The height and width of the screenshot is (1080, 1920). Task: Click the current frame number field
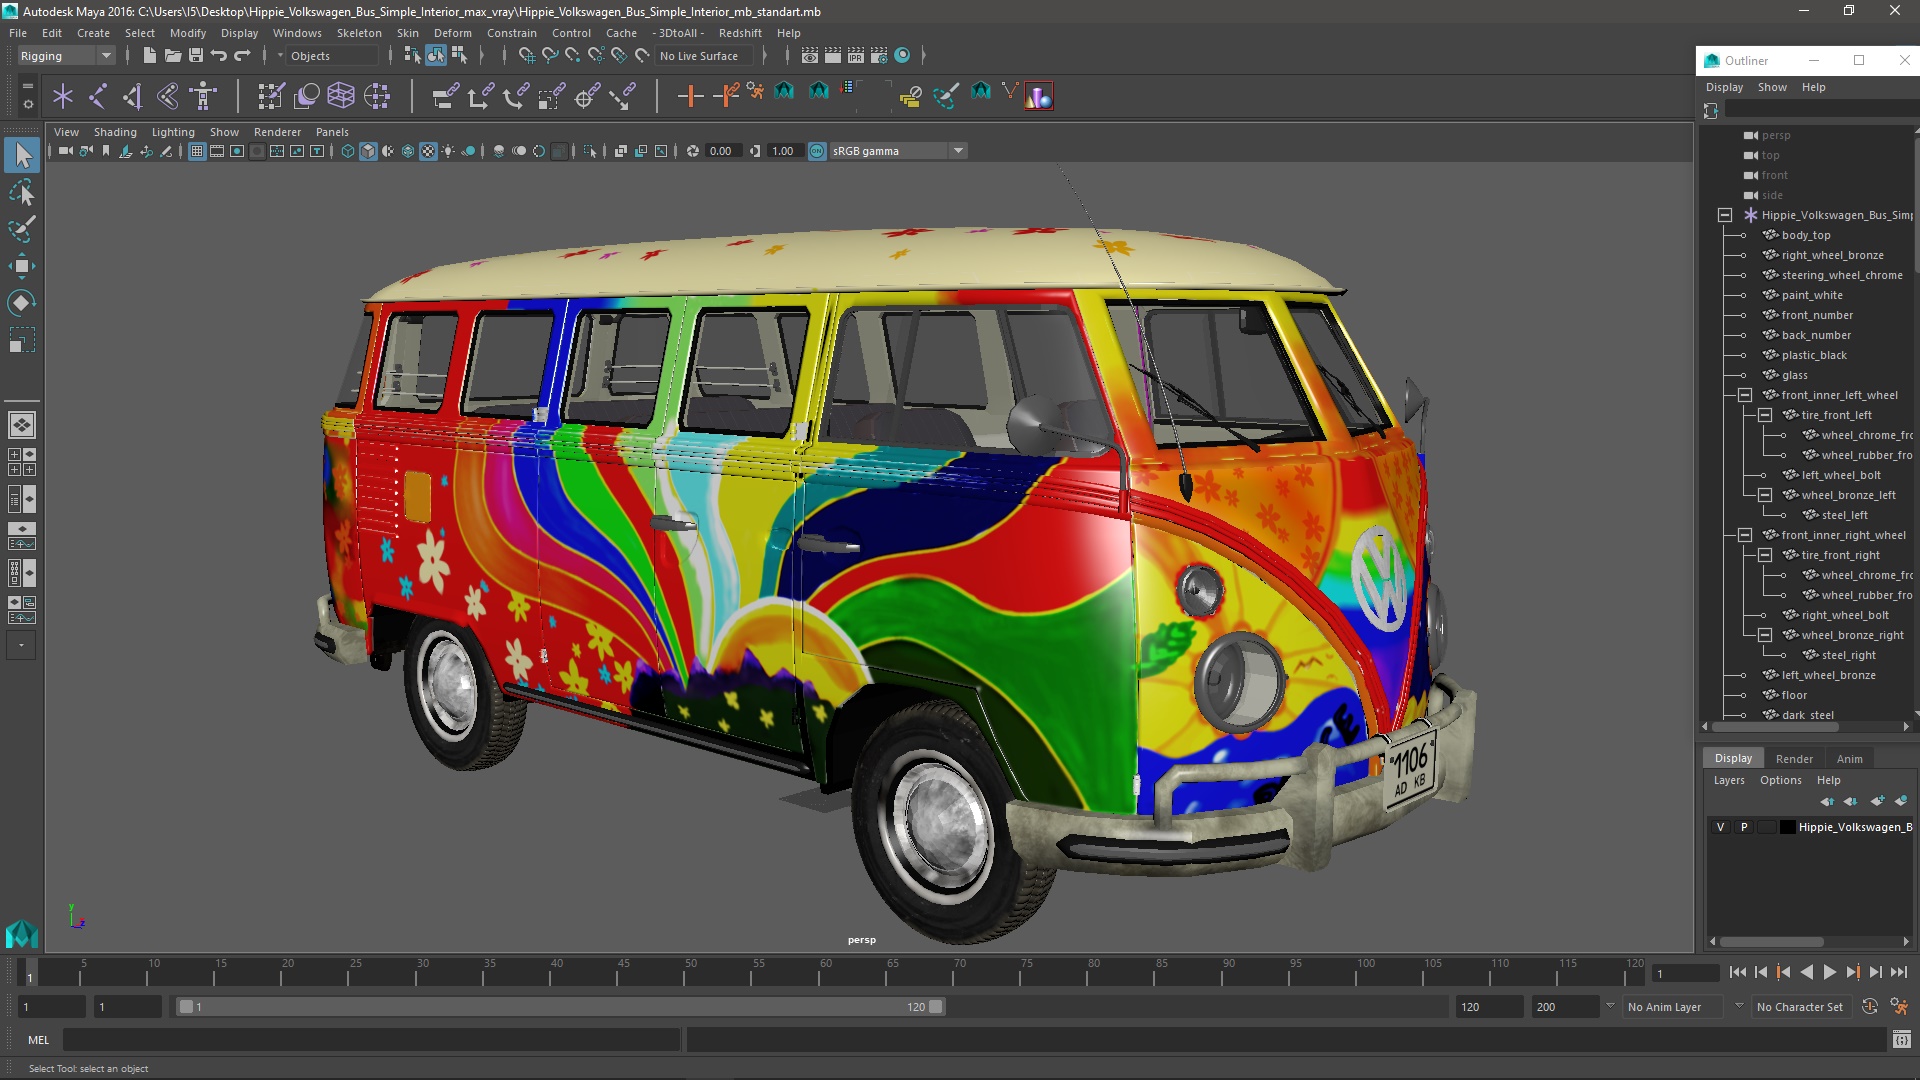(1686, 973)
